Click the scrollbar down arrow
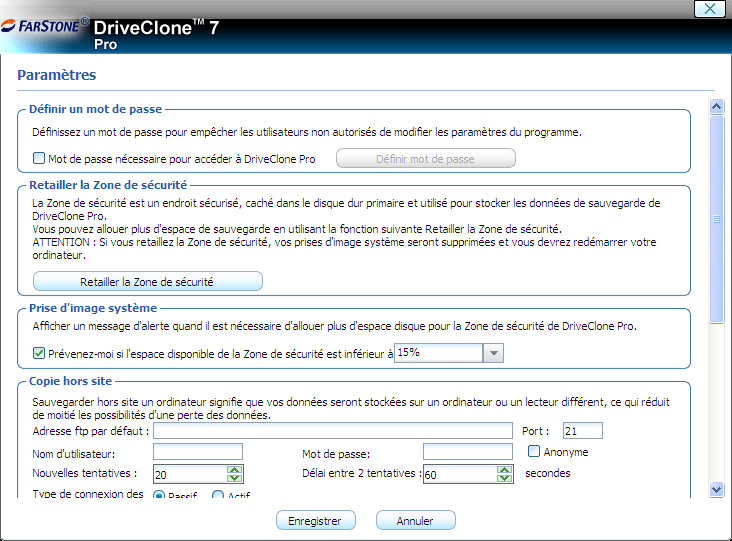This screenshot has width=732, height=541. point(716,490)
